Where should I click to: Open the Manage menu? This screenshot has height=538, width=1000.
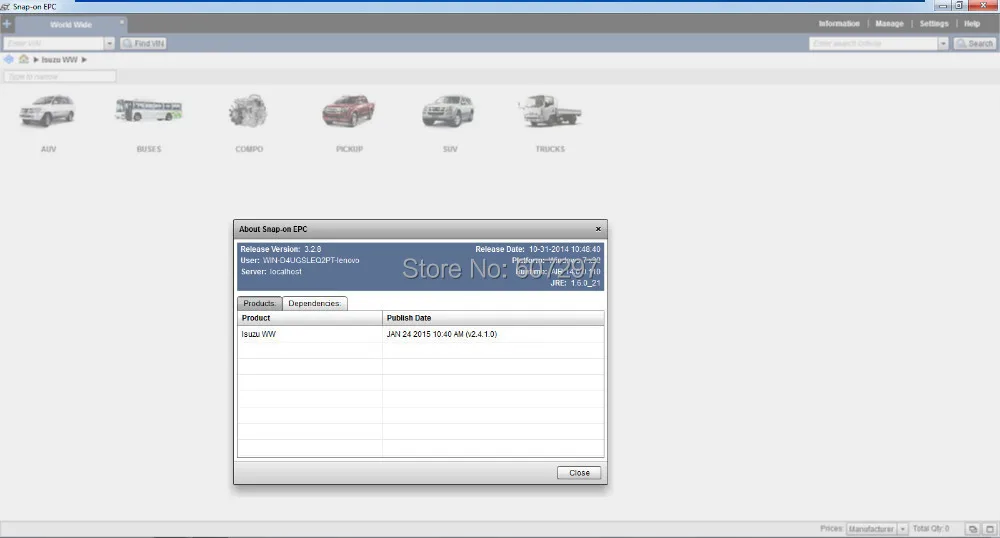tap(889, 24)
